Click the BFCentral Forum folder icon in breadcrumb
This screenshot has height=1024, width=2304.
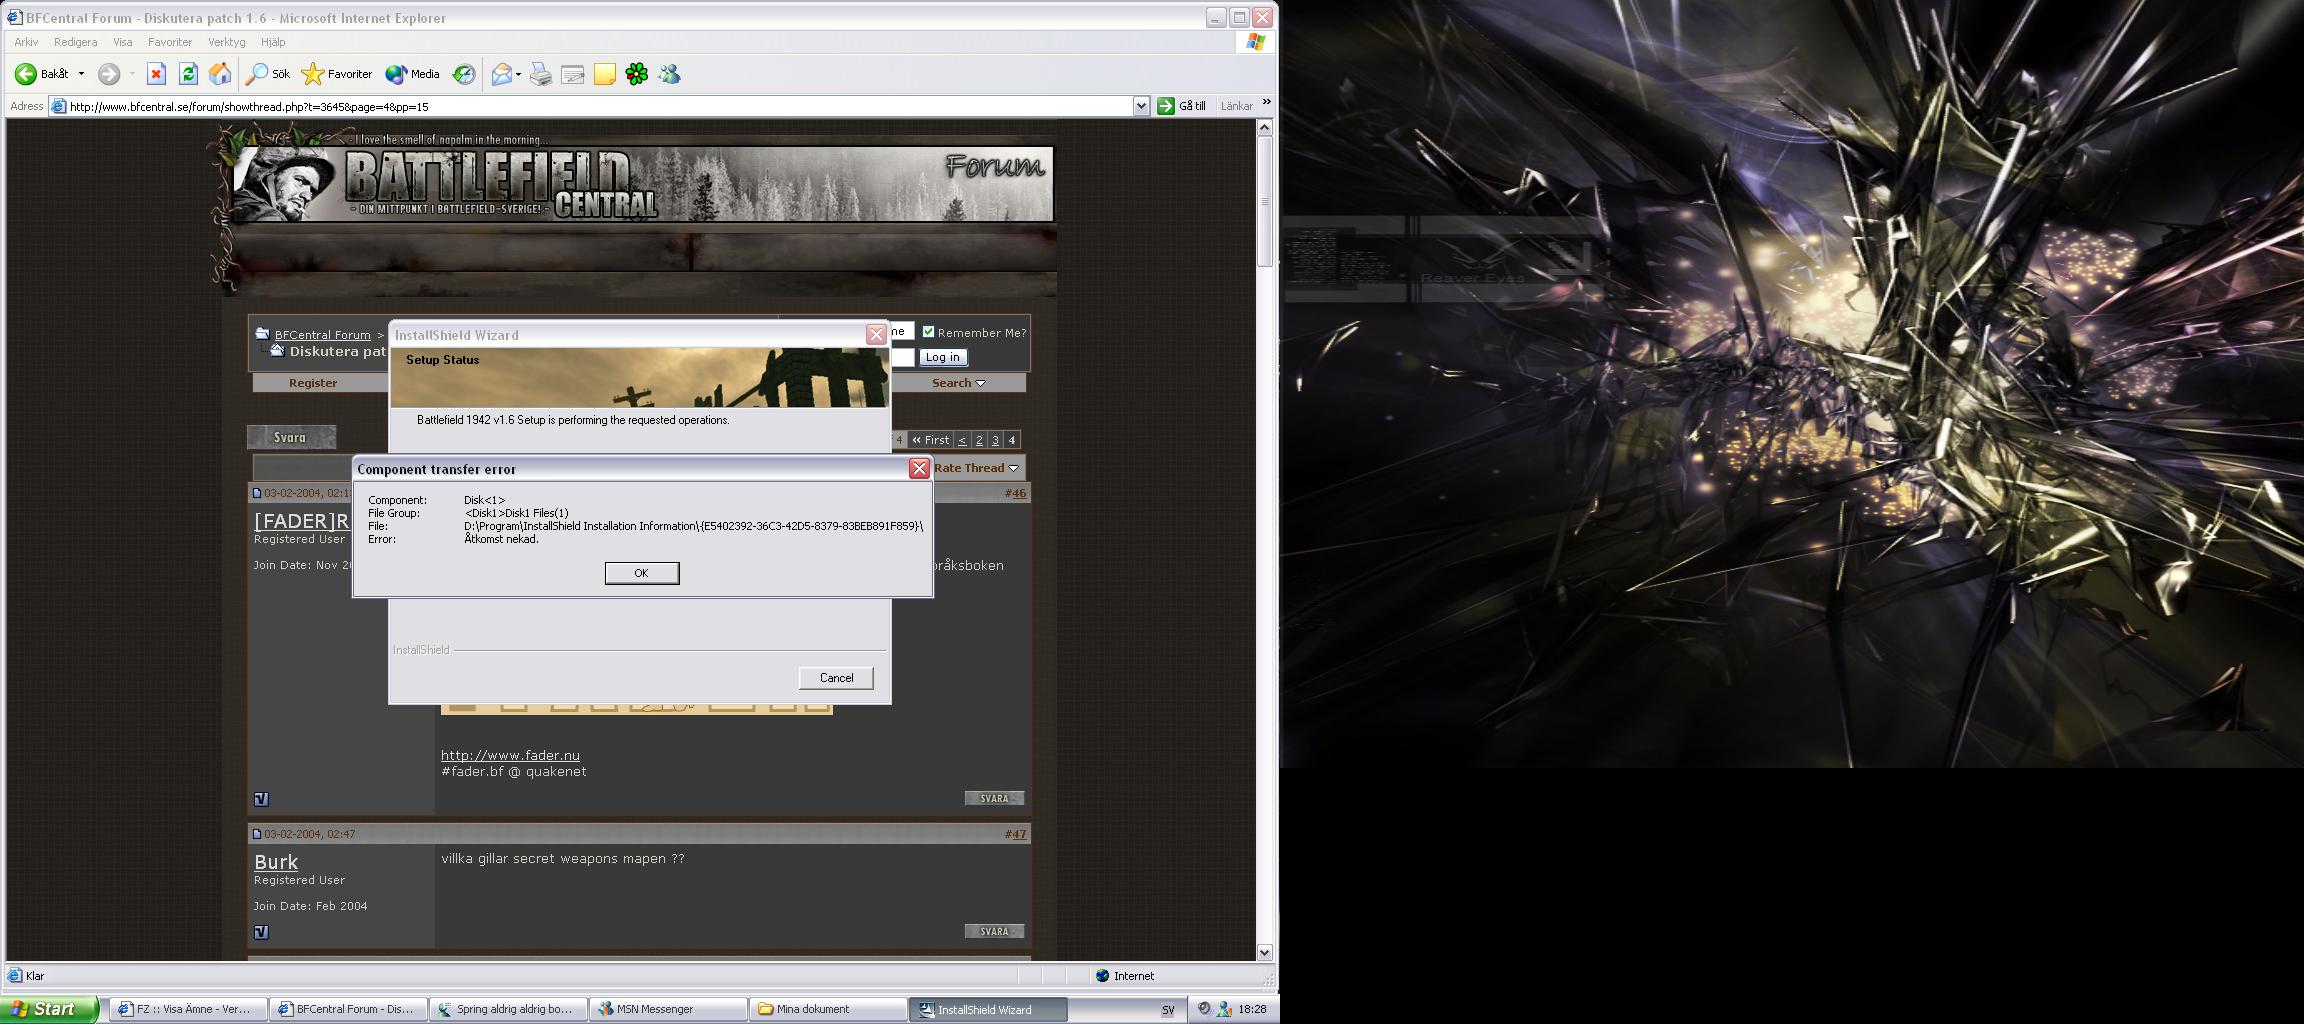pyautogui.click(x=262, y=334)
